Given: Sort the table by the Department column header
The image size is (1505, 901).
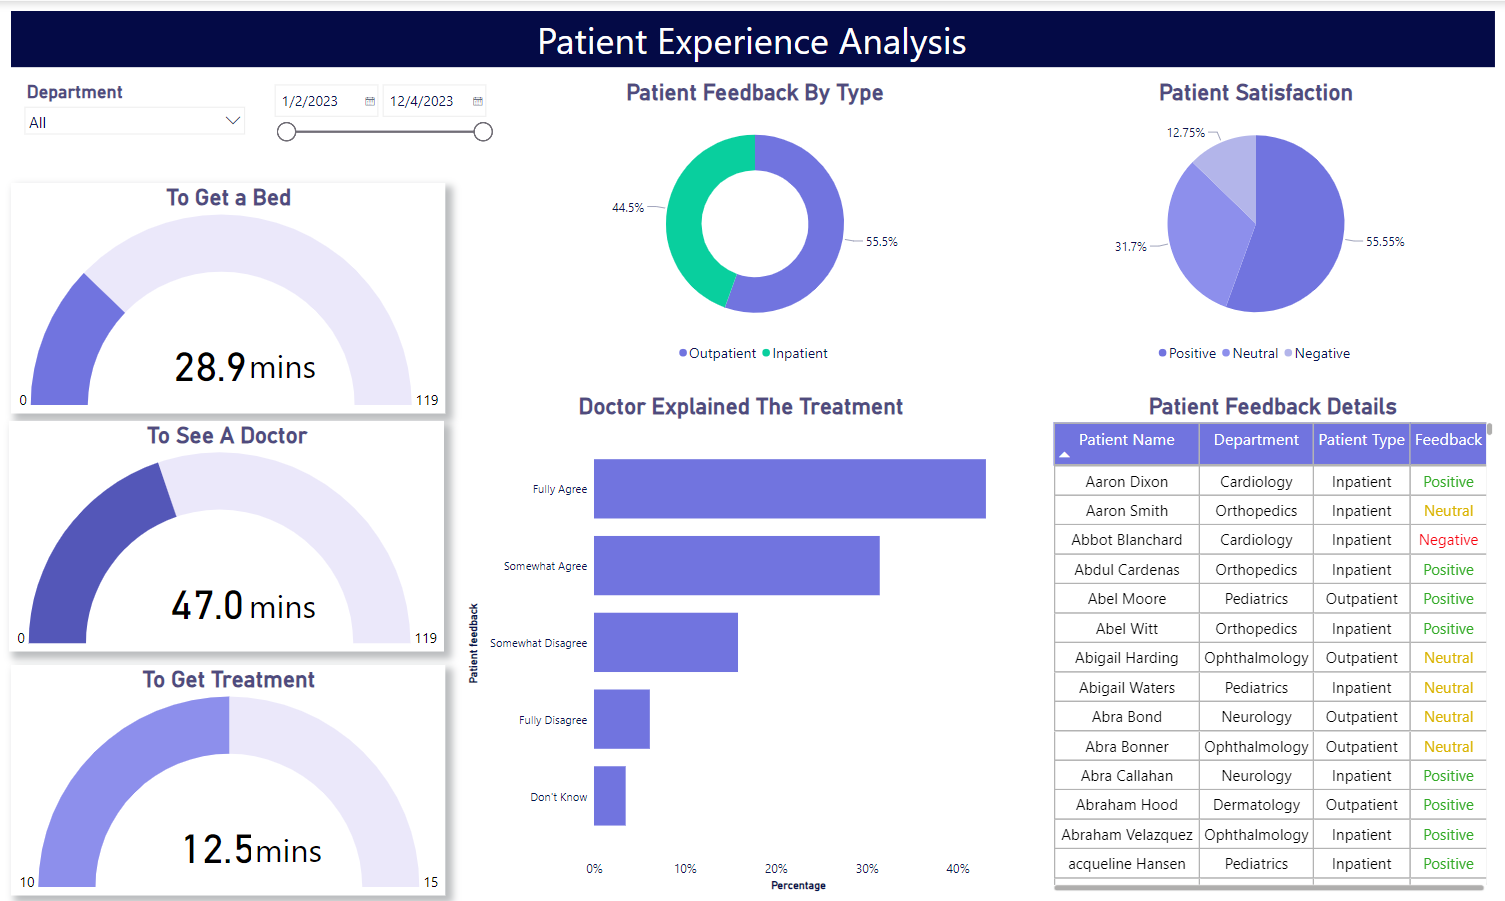Looking at the screenshot, I should coord(1255,440).
